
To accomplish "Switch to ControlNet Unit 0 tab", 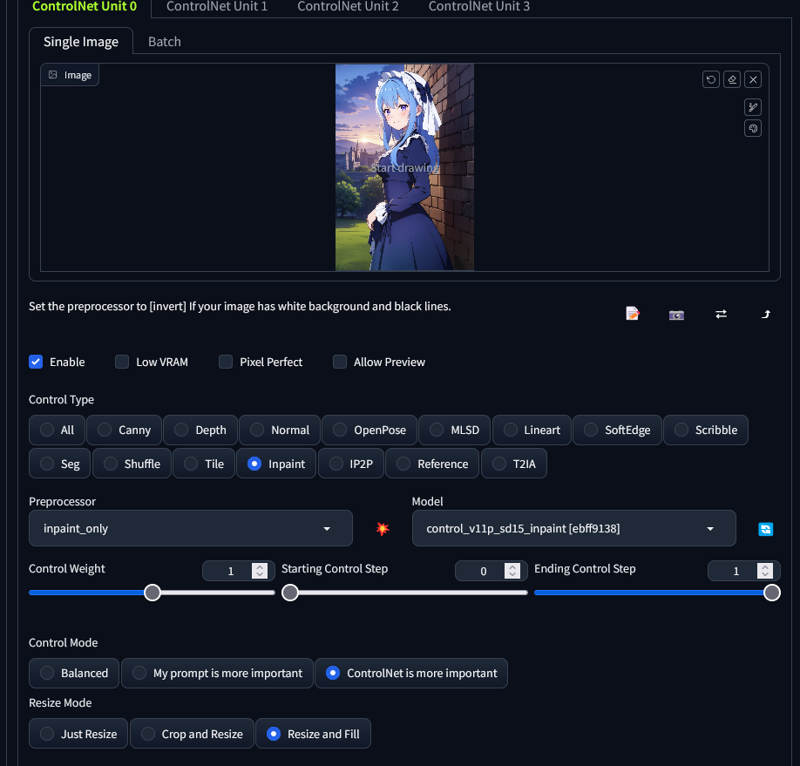I will (84, 7).
